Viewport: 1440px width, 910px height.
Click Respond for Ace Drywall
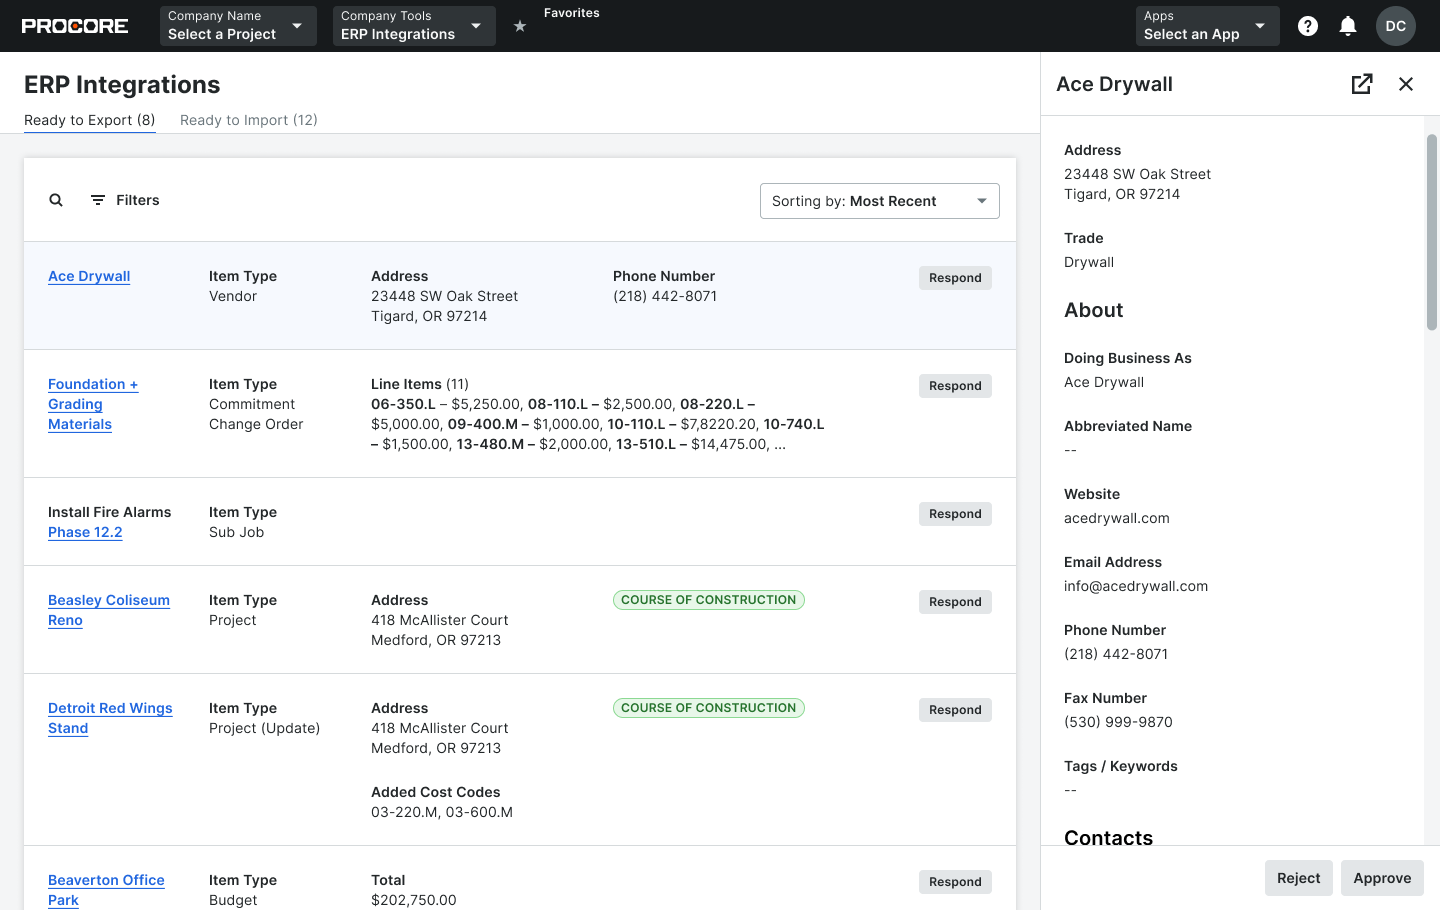click(x=955, y=278)
